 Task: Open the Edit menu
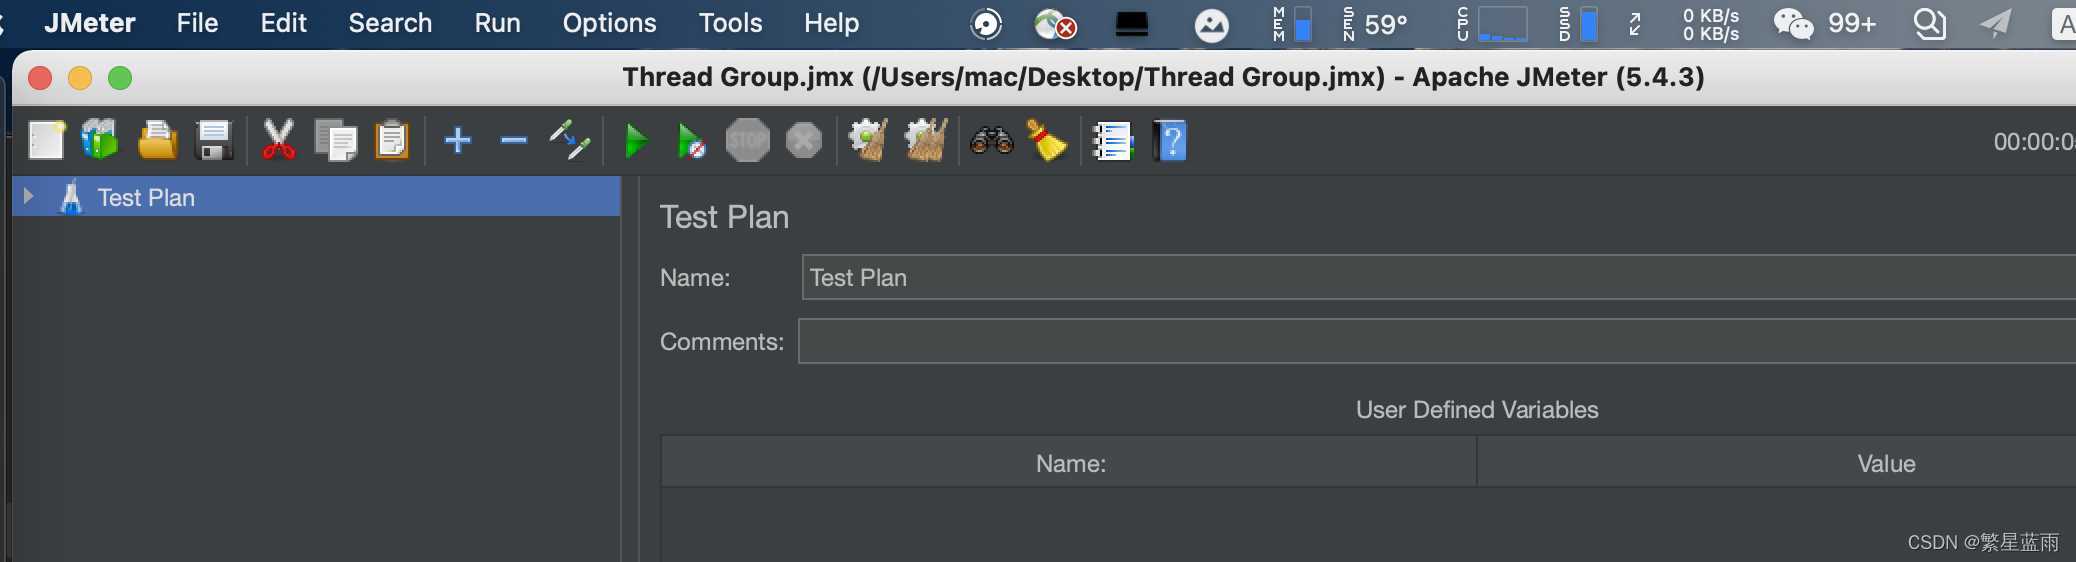pos(283,23)
